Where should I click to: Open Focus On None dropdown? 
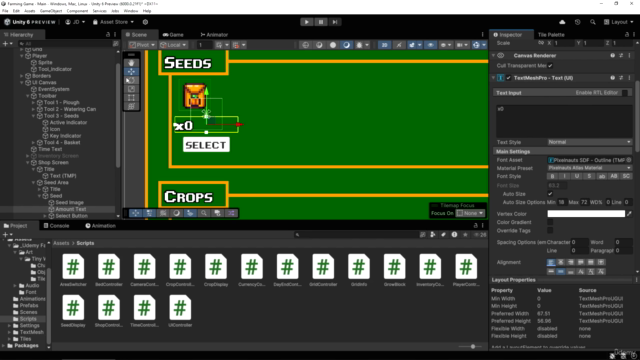tap(470, 213)
